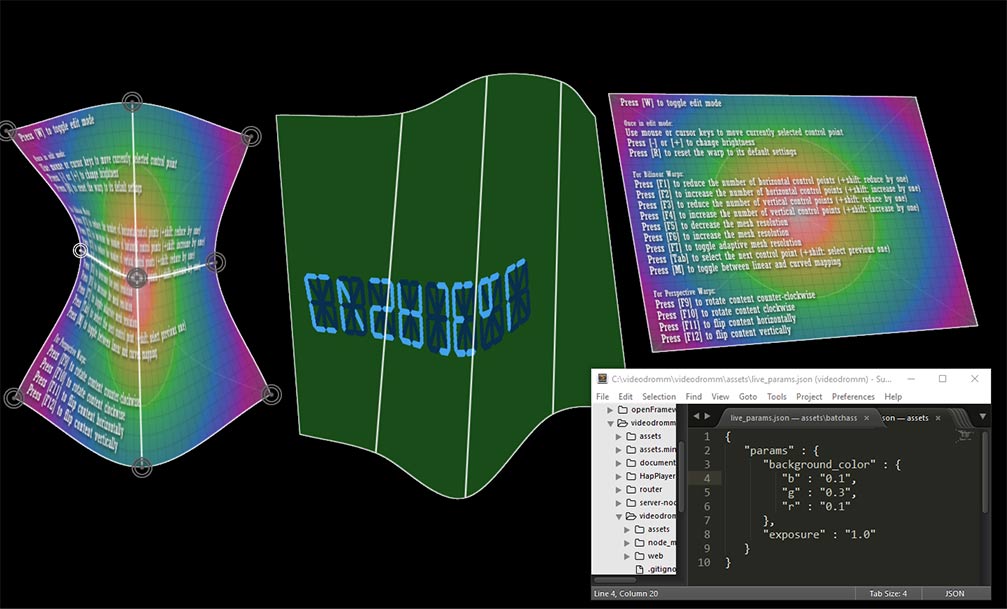Click the previous tab arrow in the tab bar
This screenshot has width=1007, height=609.
(696, 416)
